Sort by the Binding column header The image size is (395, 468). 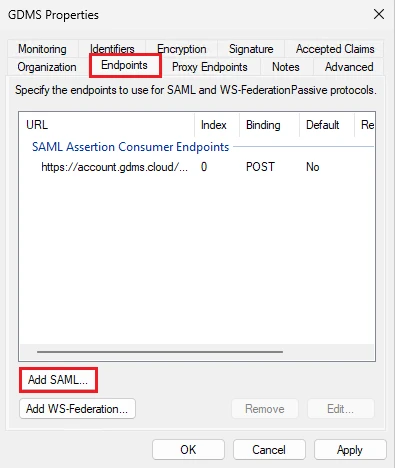click(269, 125)
